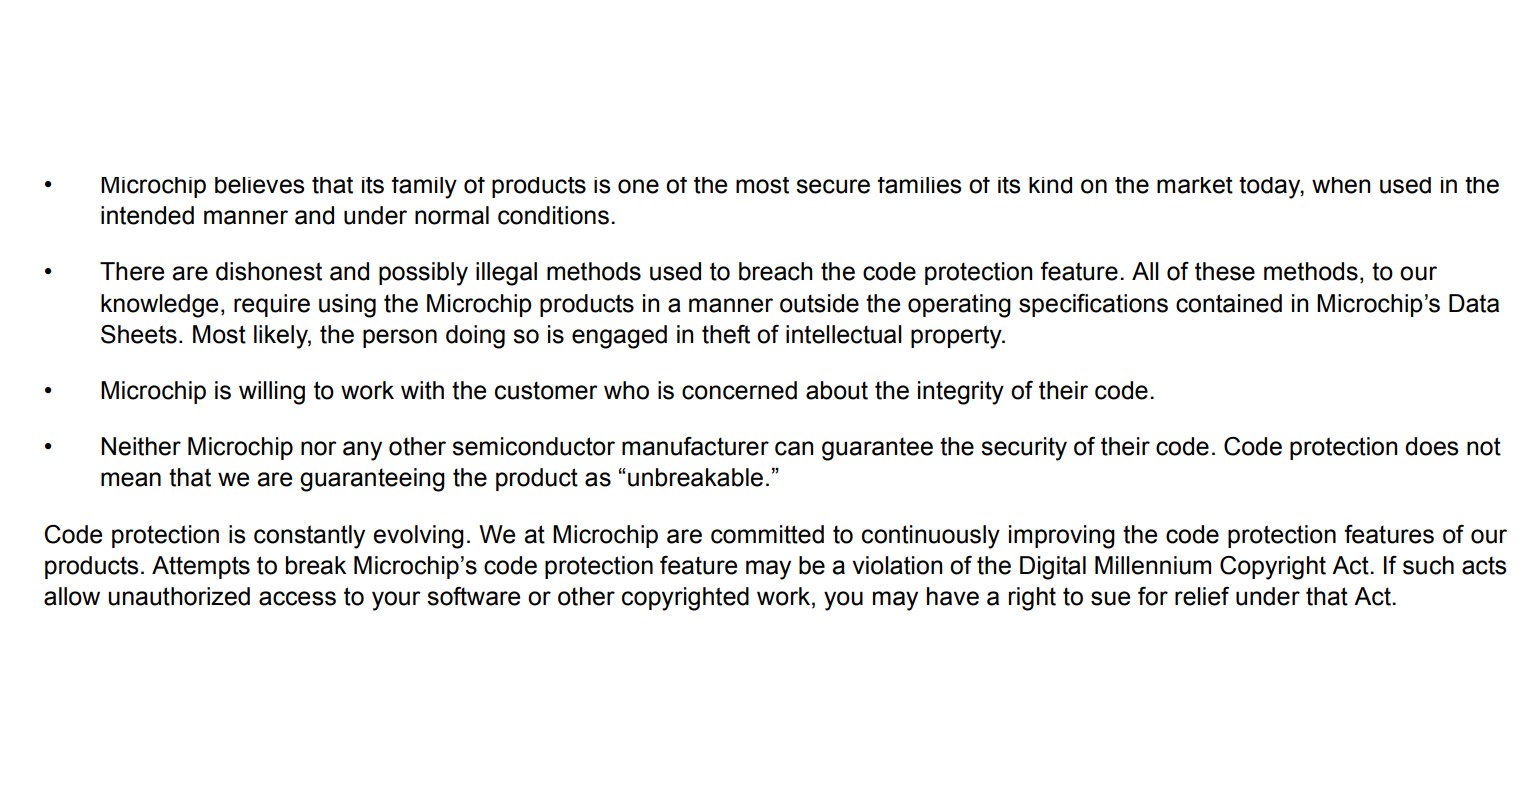Click the fourth bullet point marker
1539x802 pixels.
(x=47, y=447)
